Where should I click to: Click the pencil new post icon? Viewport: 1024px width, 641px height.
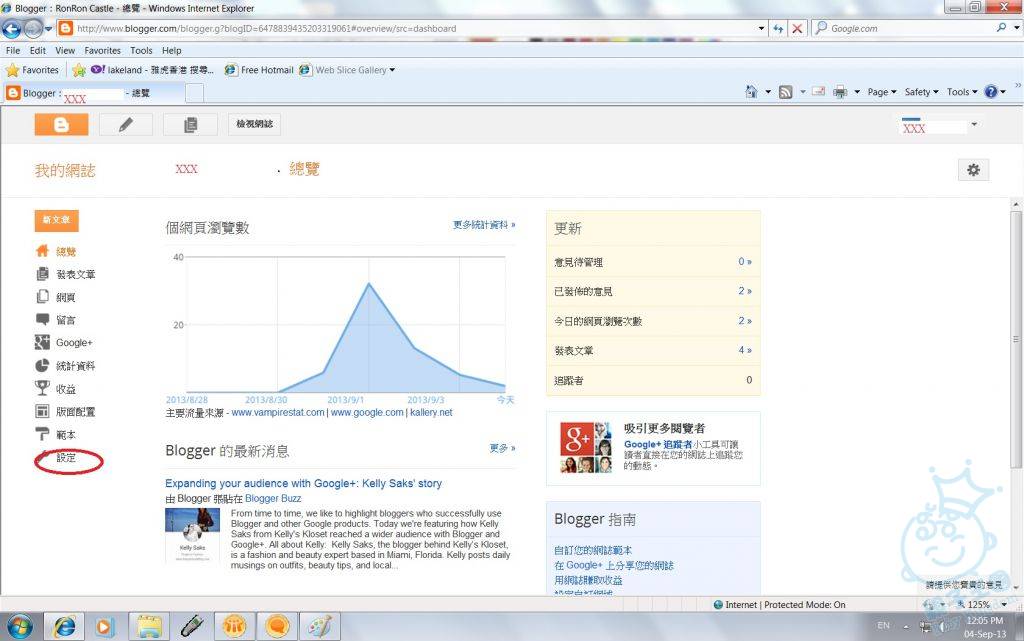coord(125,125)
